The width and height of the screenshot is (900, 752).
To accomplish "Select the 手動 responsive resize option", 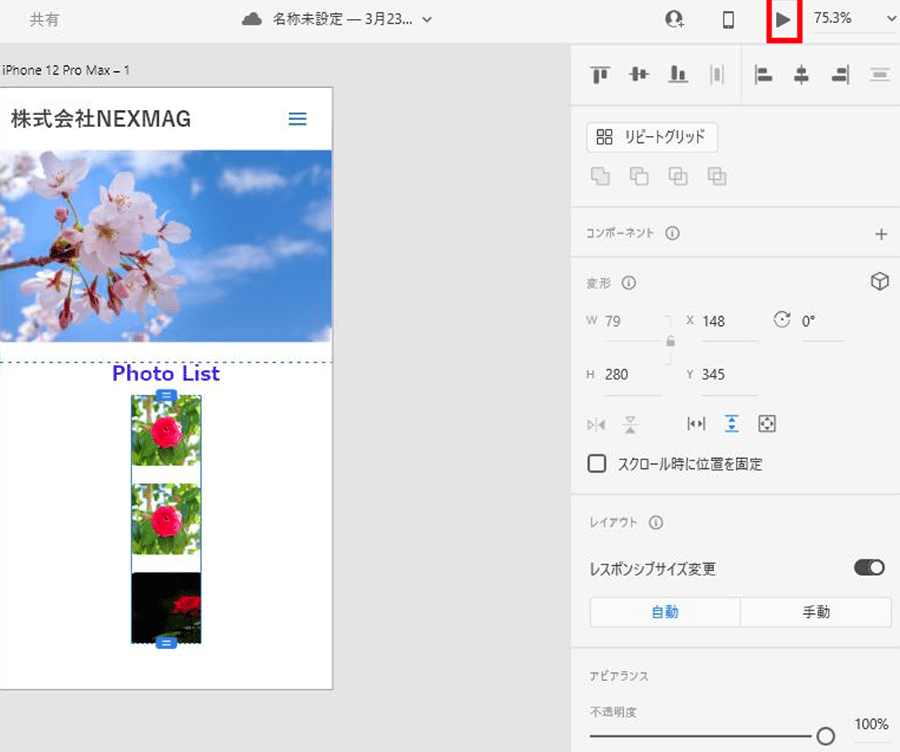I will coord(816,612).
